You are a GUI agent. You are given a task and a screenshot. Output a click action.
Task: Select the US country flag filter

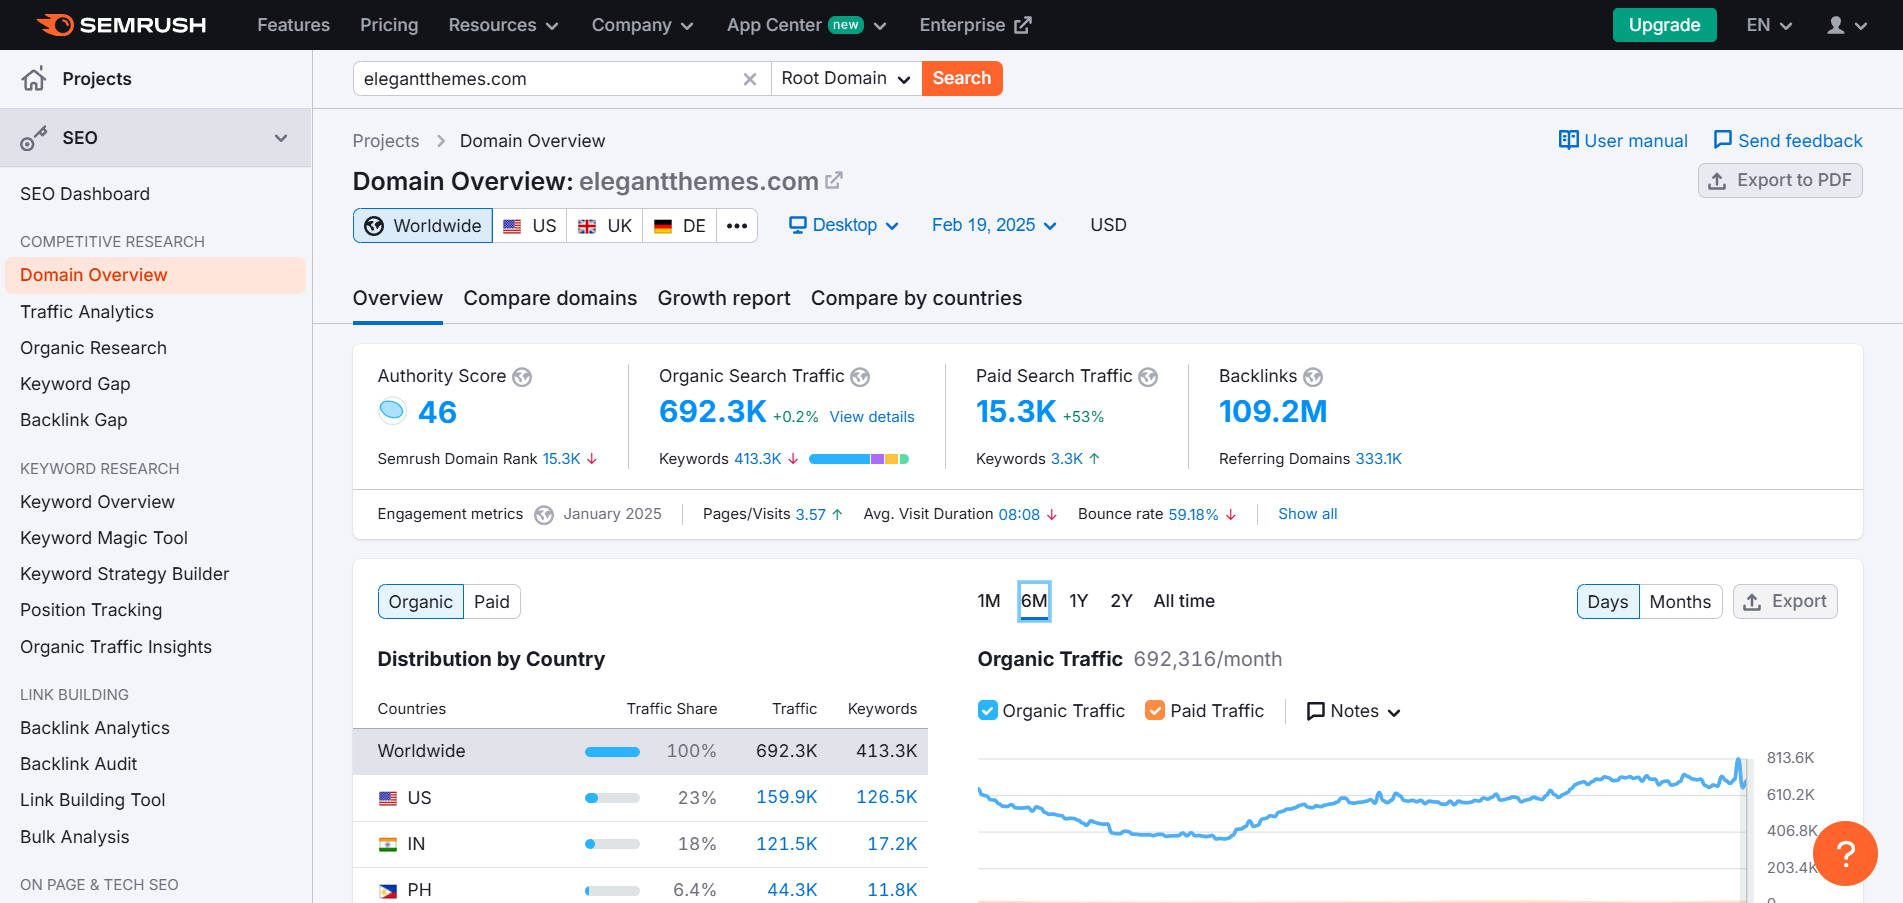pyautogui.click(x=530, y=225)
